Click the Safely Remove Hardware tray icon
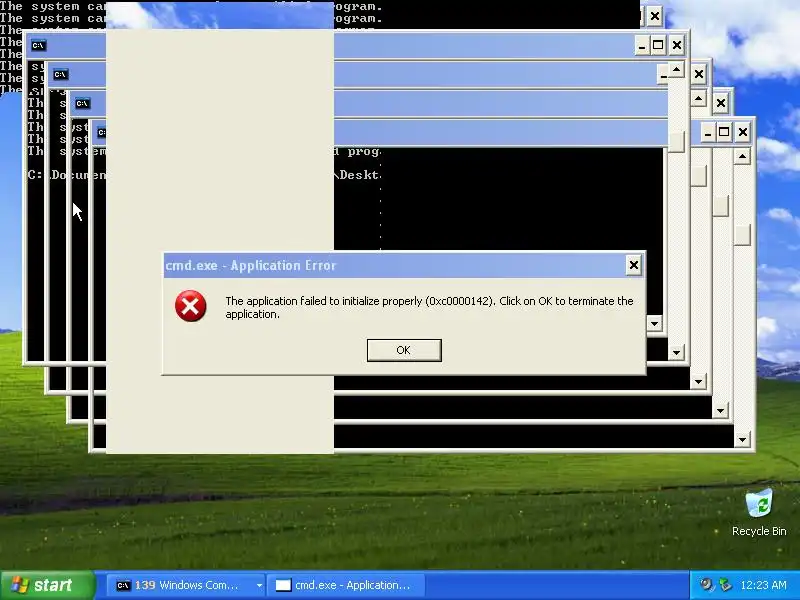Screen dimensions: 800x600 tap(724, 585)
